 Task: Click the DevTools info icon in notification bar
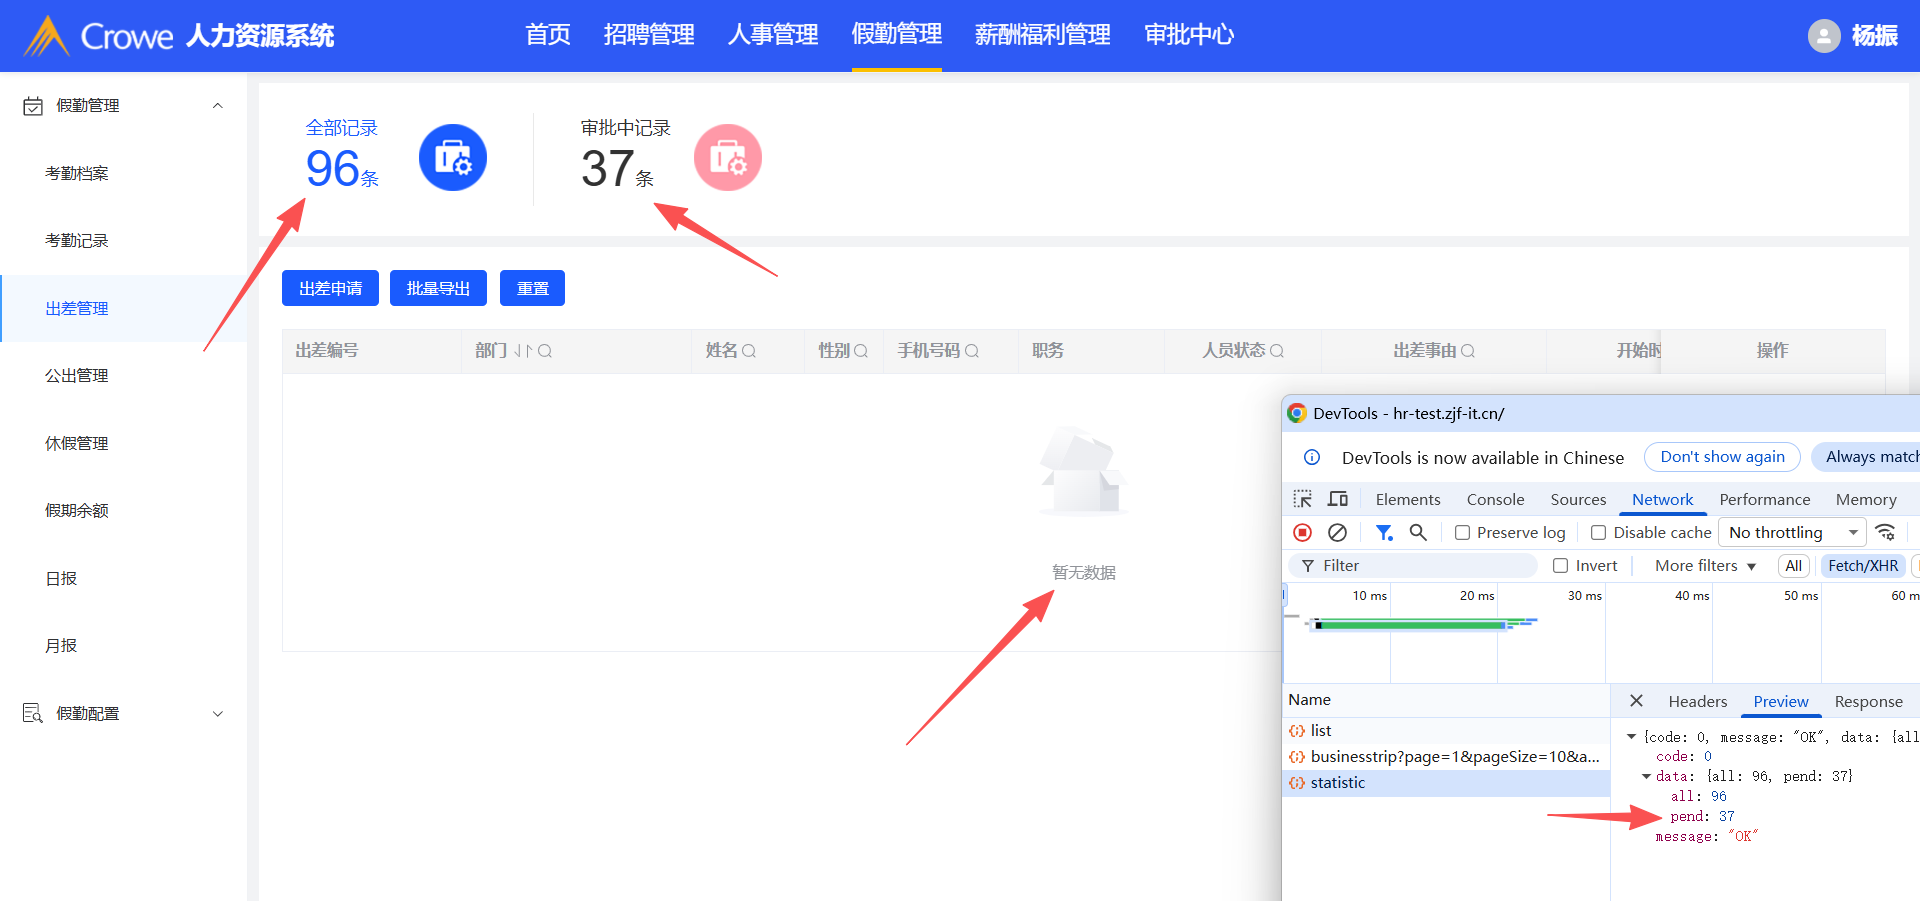[1312, 457]
